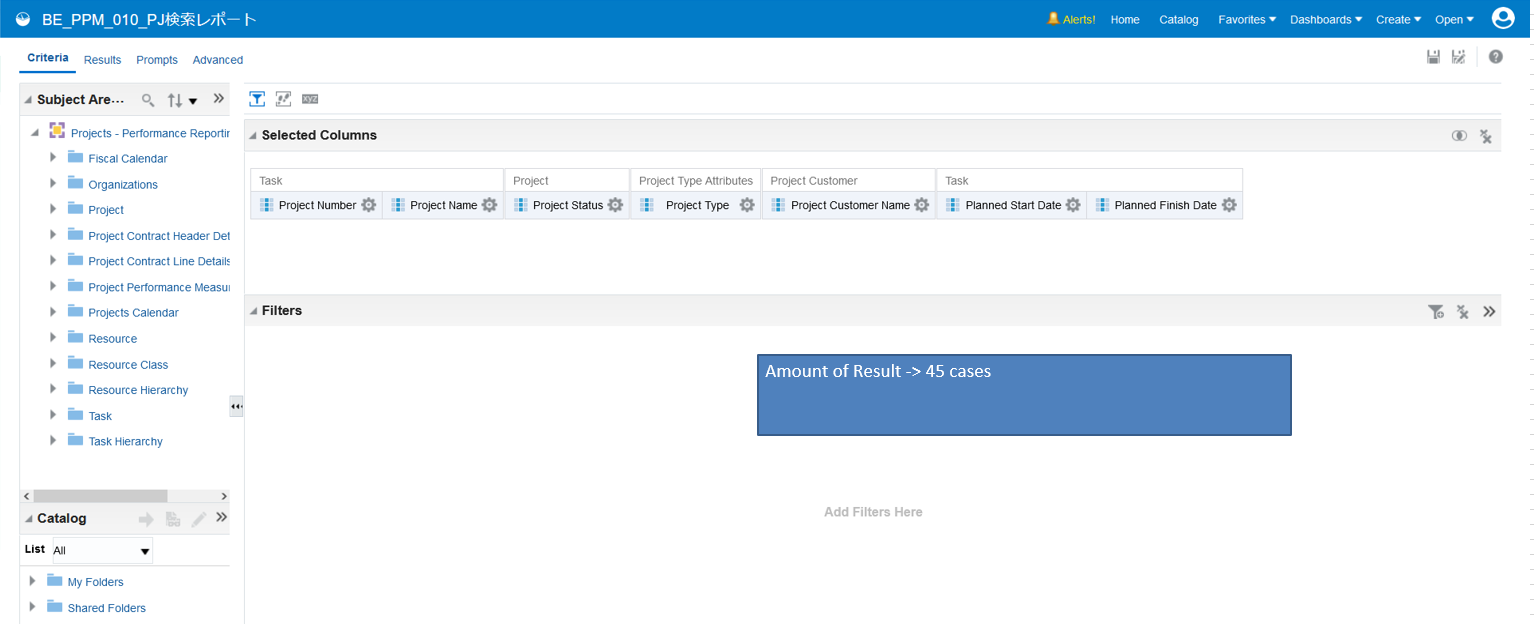Screen dimensions: 1534x624
Task: Expand Shared Folders in the Catalog pane
Action: click(32, 607)
